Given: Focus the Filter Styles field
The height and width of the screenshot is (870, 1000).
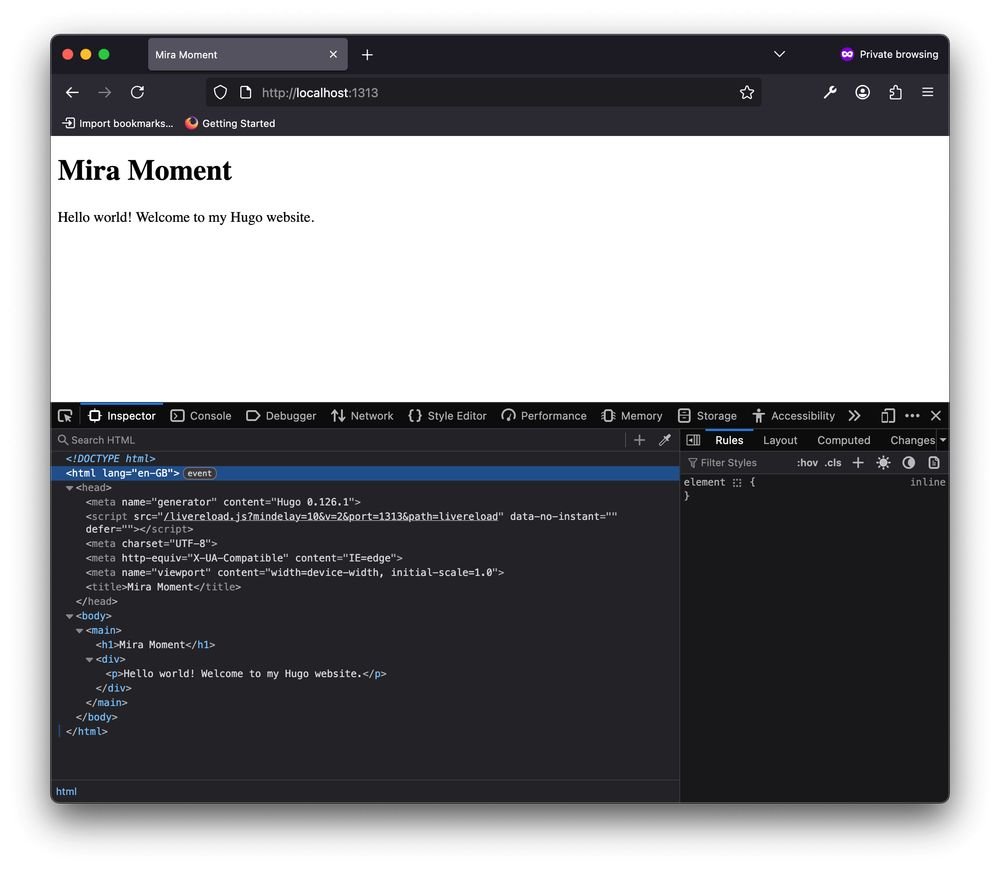Looking at the screenshot, I should click(738, 463).
